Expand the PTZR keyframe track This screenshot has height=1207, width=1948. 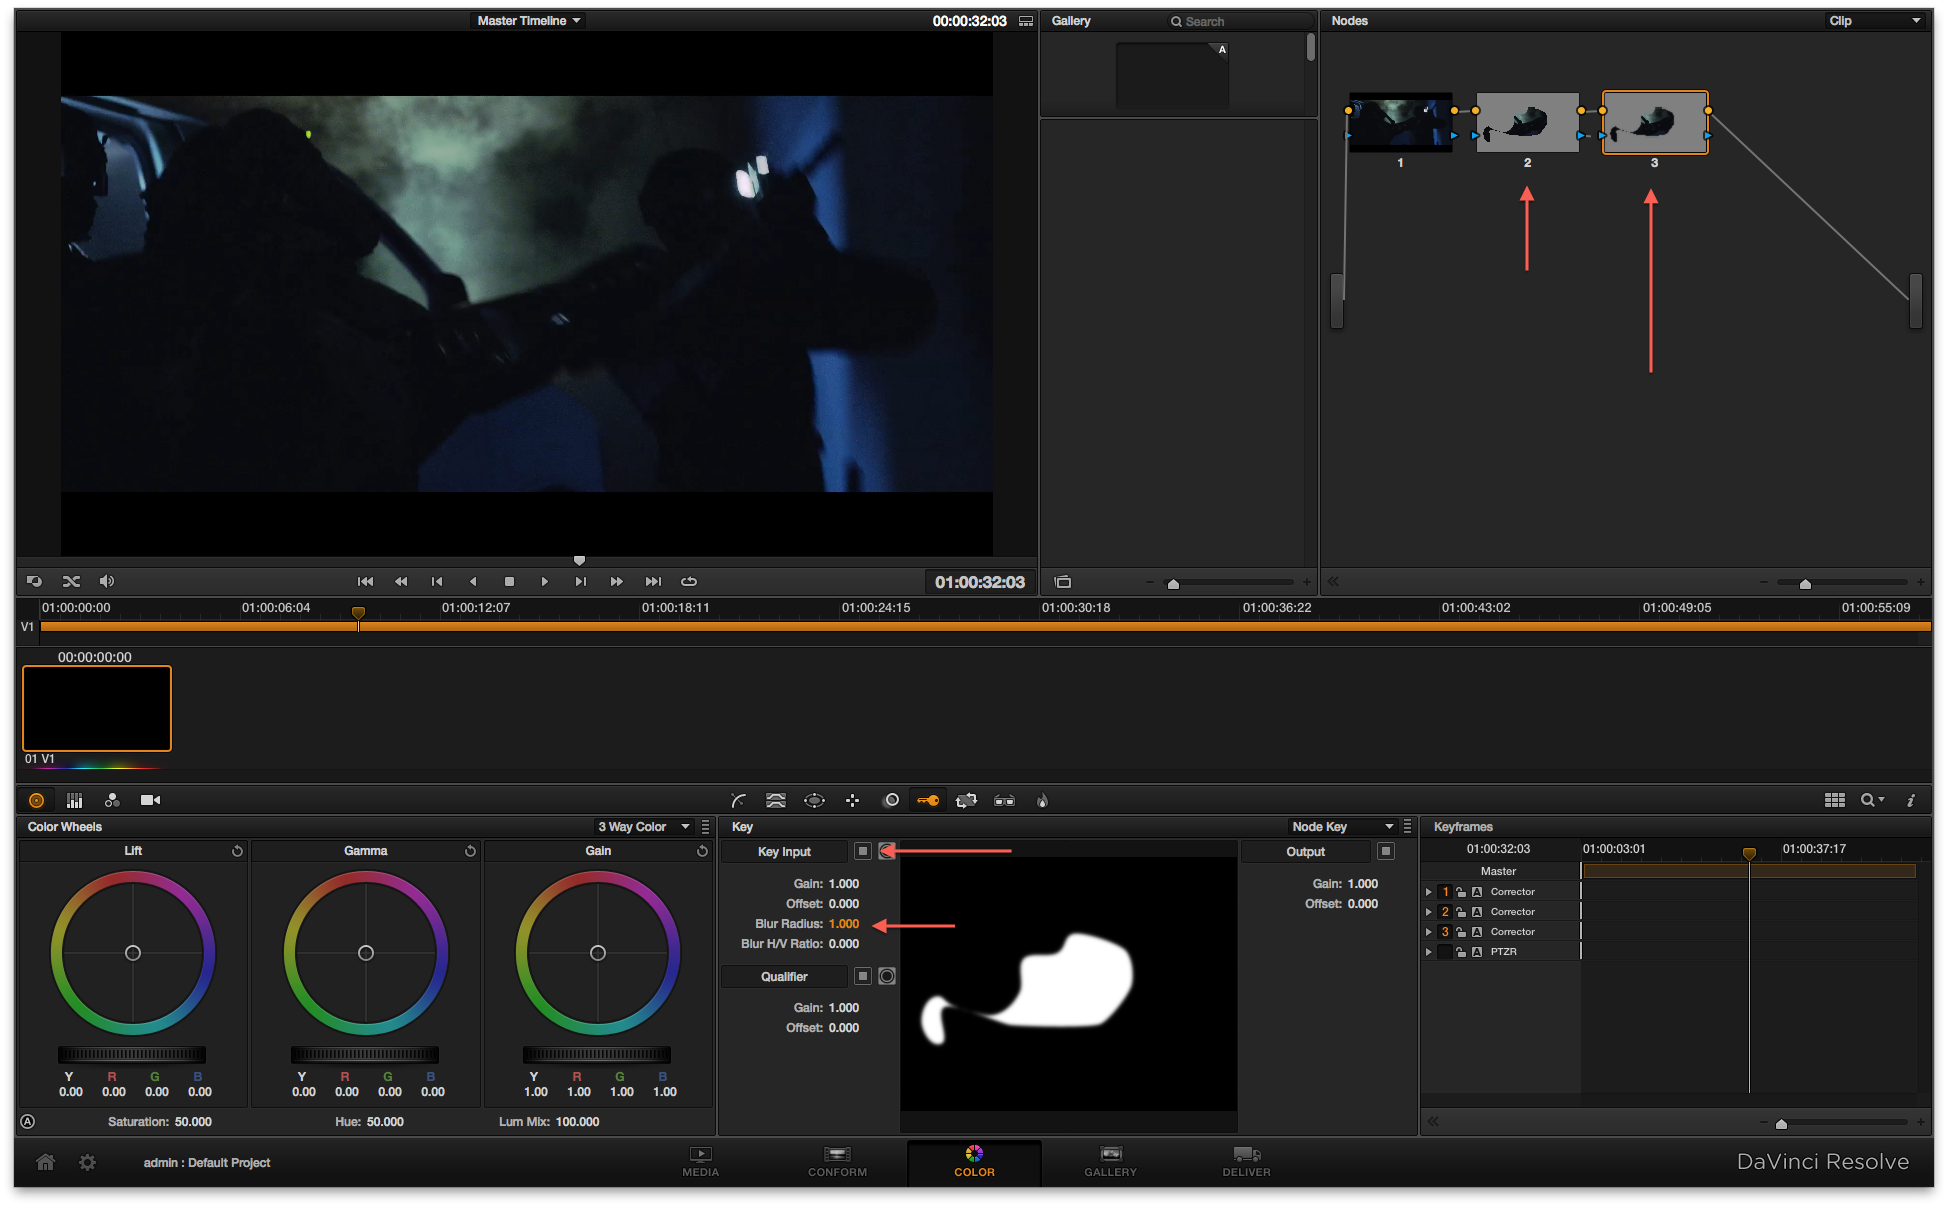(x=1428, y=952)
